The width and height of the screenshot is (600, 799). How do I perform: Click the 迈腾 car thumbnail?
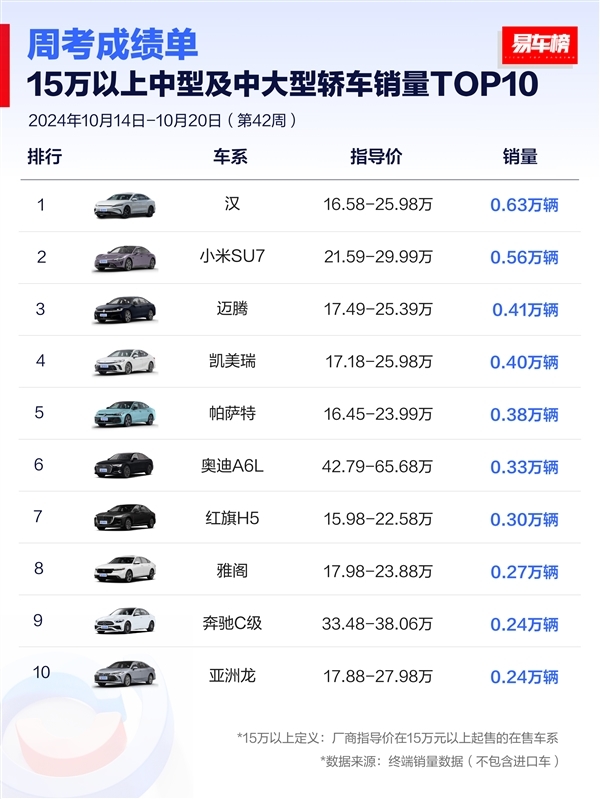coord(125,310)
